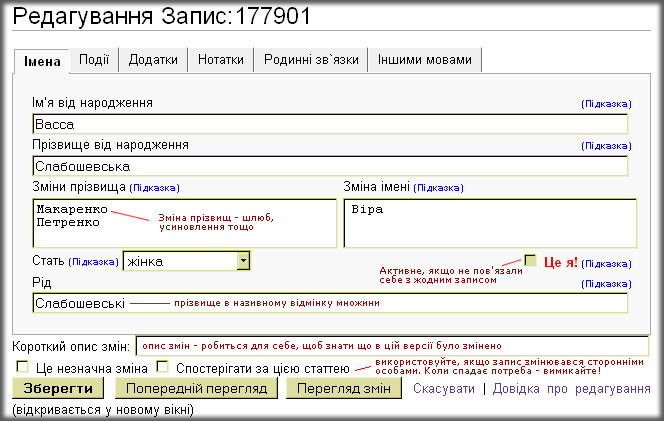Go to Родинні зв'язки tab

311,60
